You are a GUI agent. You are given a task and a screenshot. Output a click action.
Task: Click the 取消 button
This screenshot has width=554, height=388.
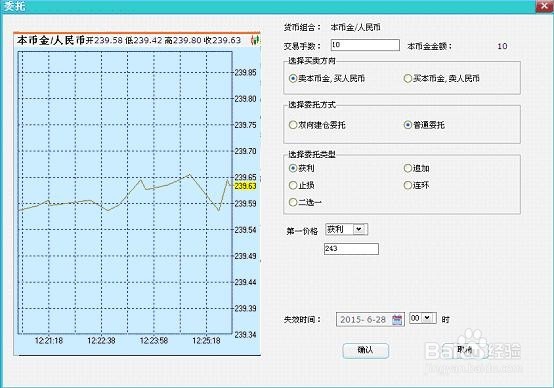(x=464, y=350)
